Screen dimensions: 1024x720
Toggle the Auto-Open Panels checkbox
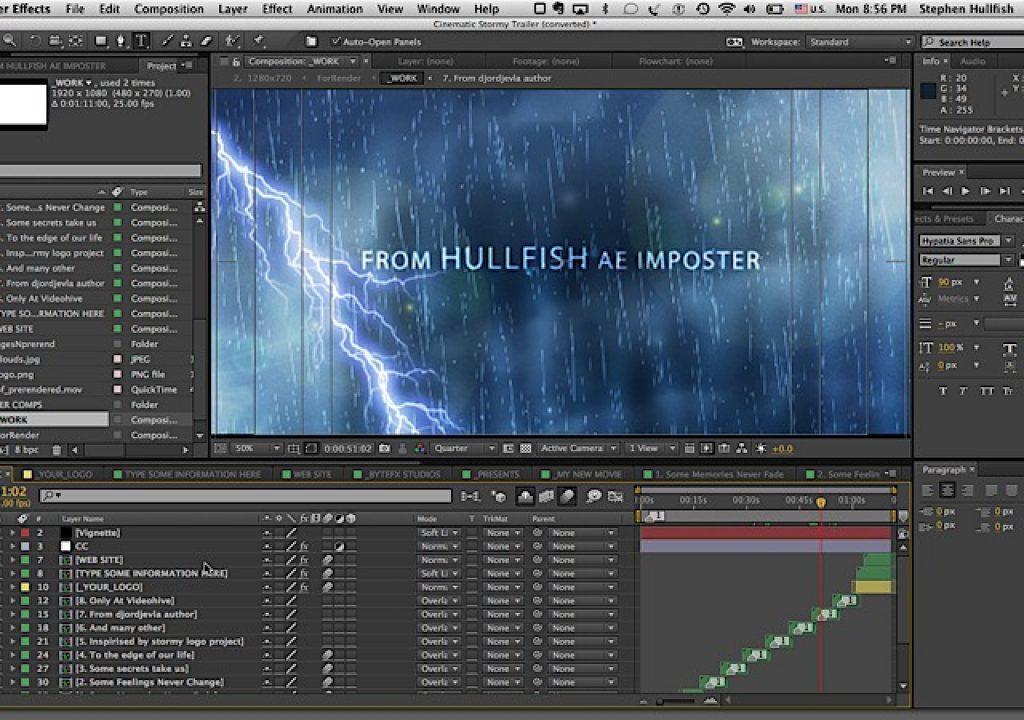(336, 41)
